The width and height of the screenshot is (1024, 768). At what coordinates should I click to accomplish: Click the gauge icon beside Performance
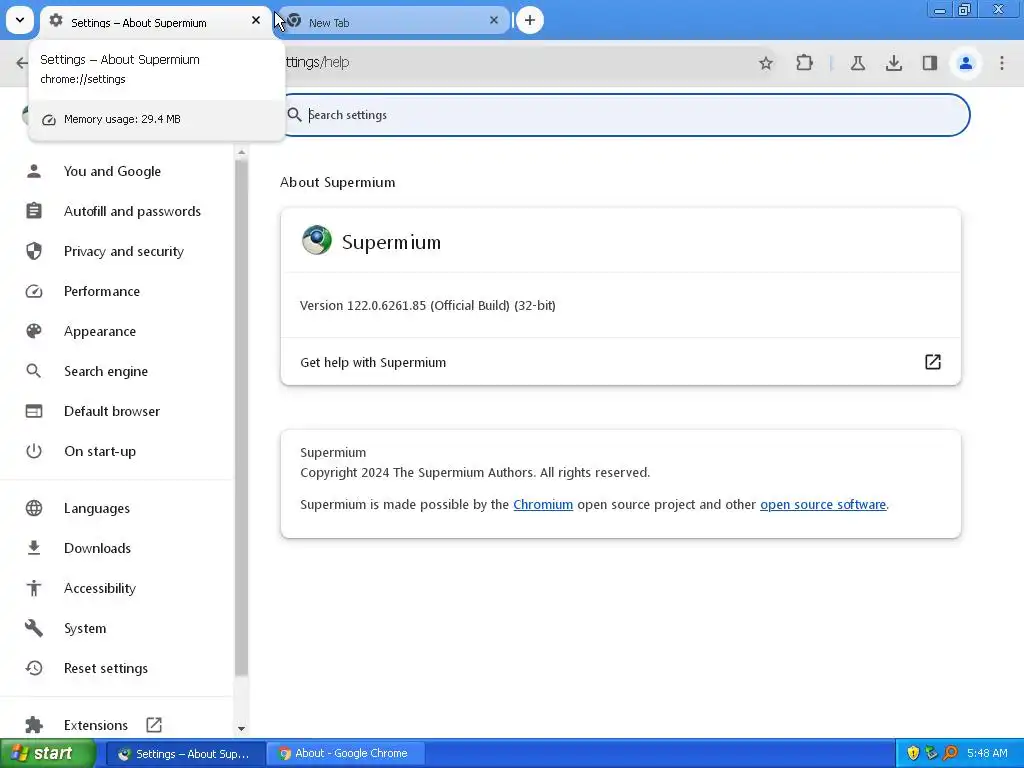click(34, 291)
